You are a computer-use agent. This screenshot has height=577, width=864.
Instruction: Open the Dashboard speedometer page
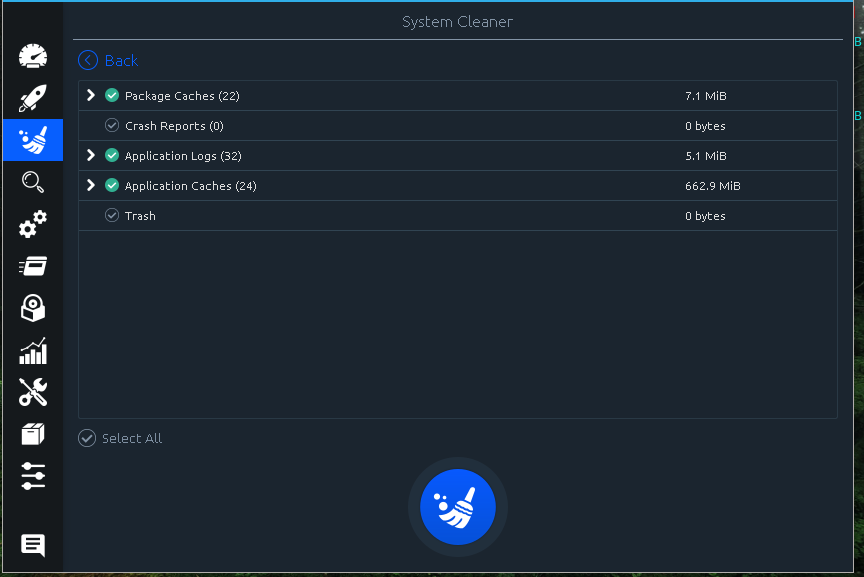(33, 56)
